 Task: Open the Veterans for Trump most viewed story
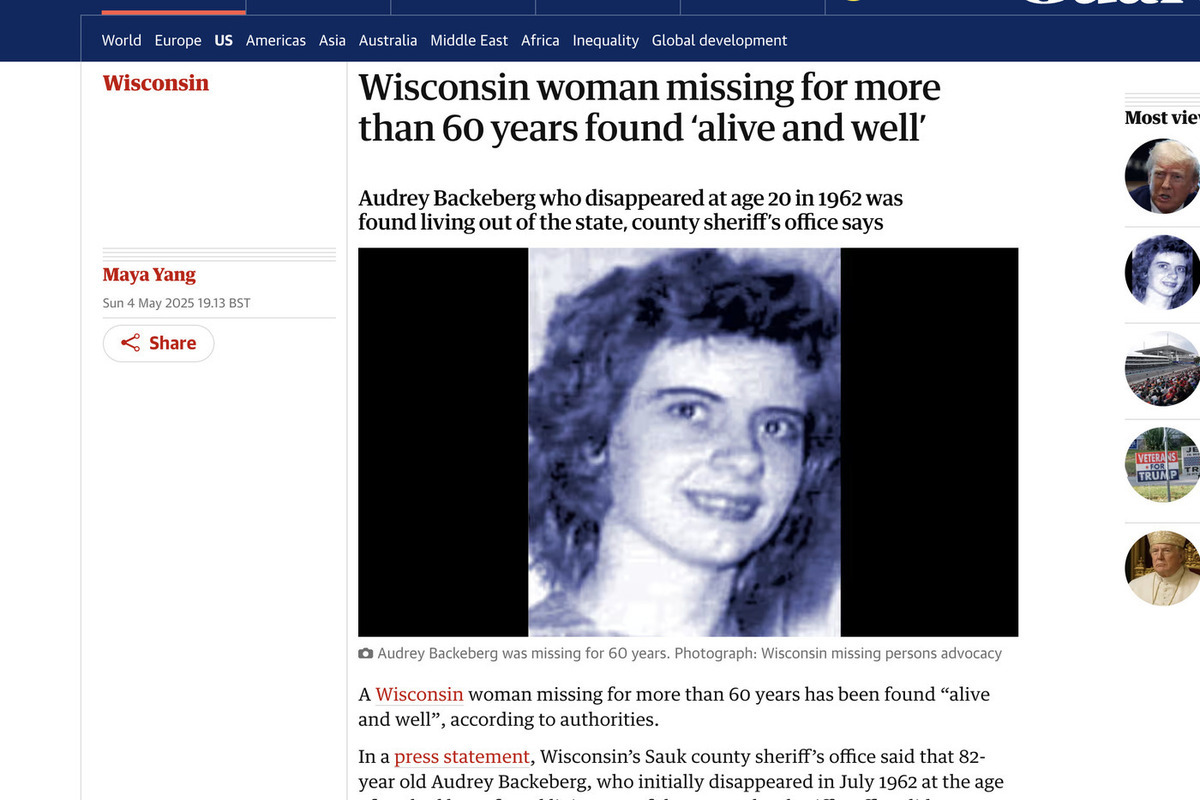pyautogui.click(x=1162, y=464)
